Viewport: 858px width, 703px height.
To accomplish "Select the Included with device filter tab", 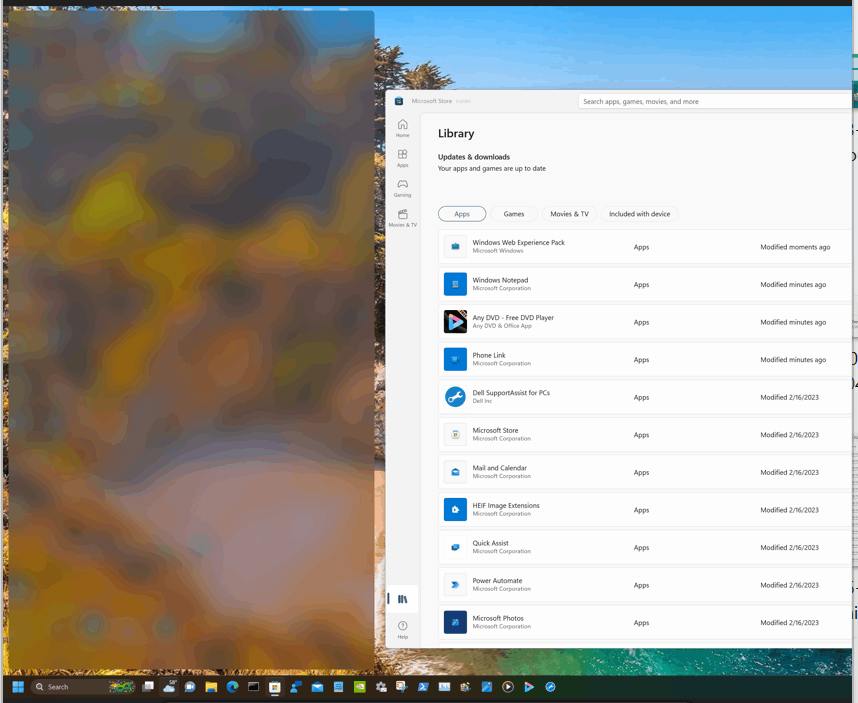I will [x=639, y=214].
